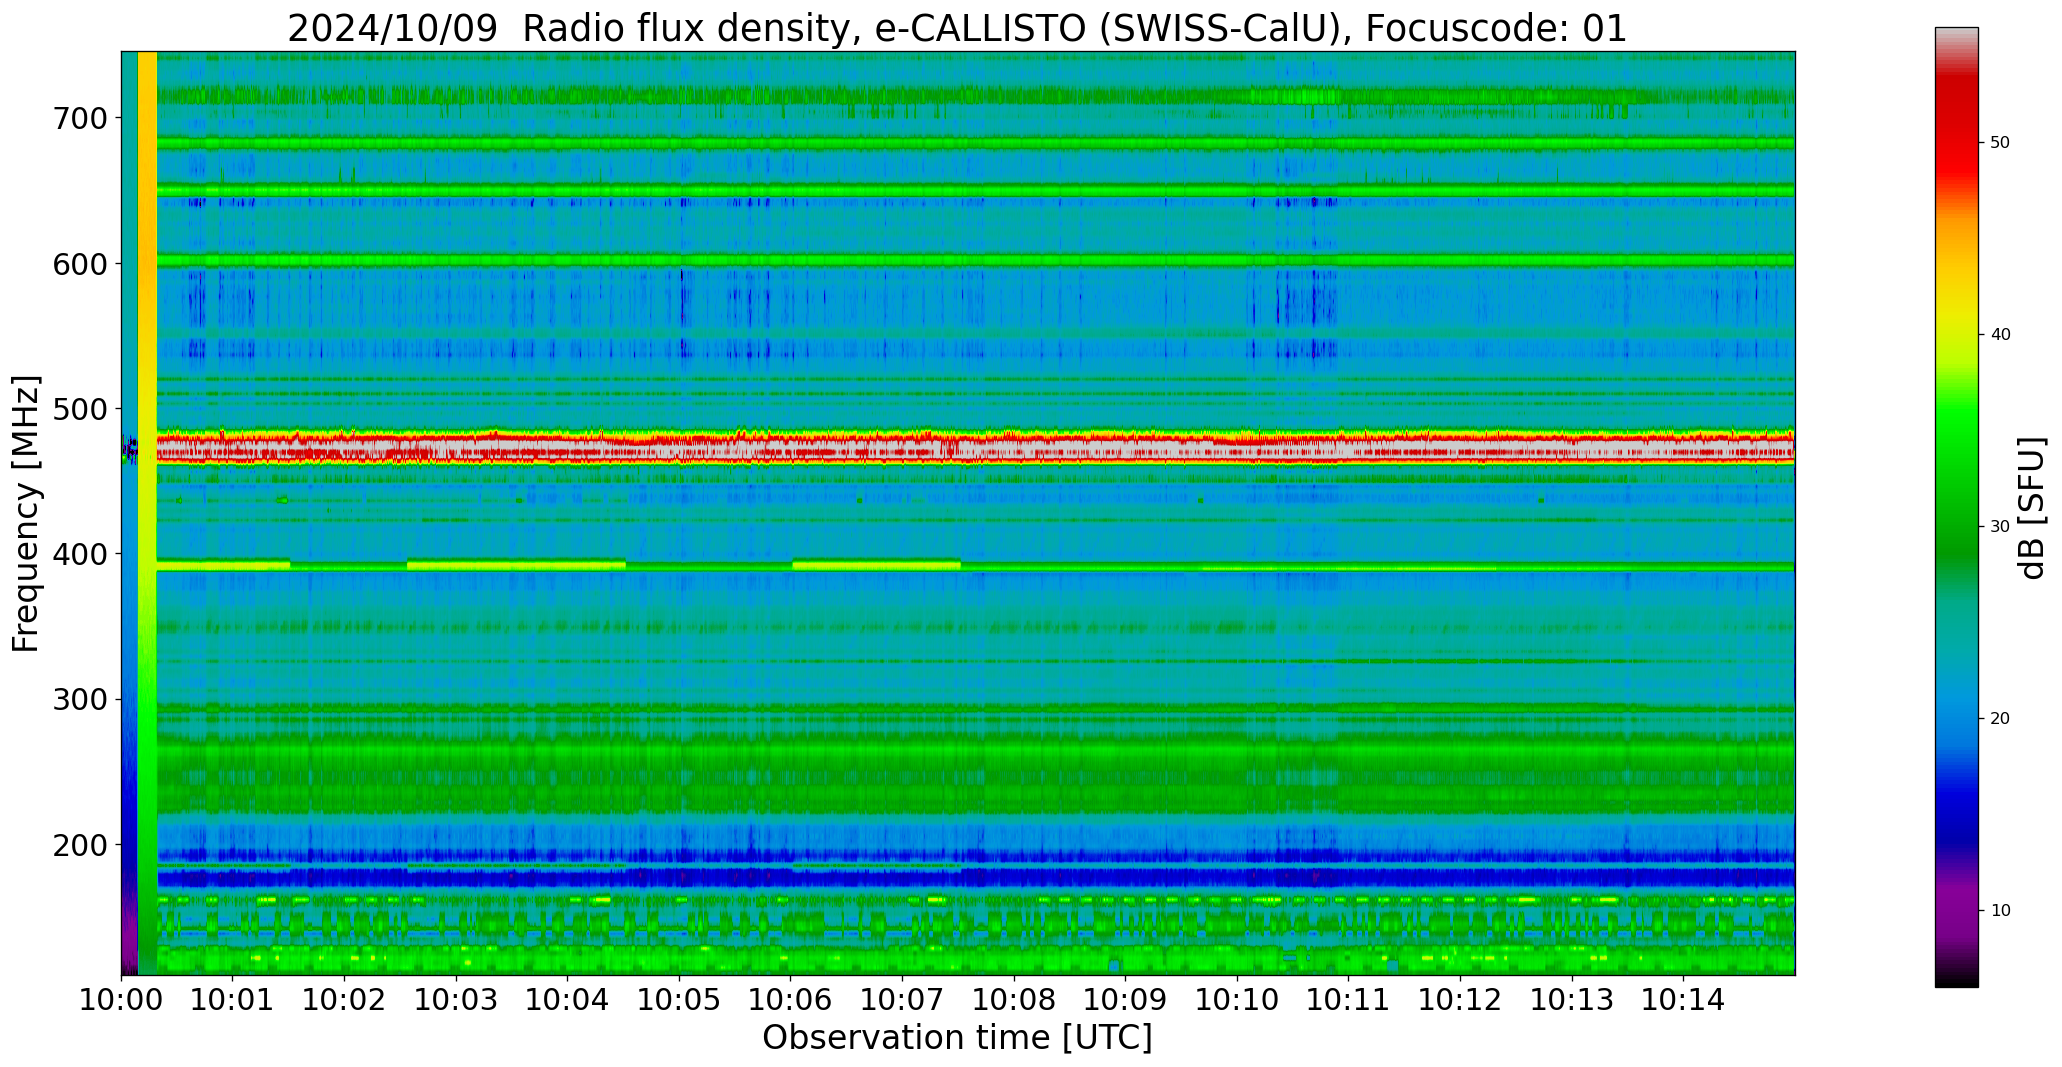The width and height of the screenshot is (2062, 1067).
Task: Click the 10:09 time tick label
Action: pos(1125,999)
